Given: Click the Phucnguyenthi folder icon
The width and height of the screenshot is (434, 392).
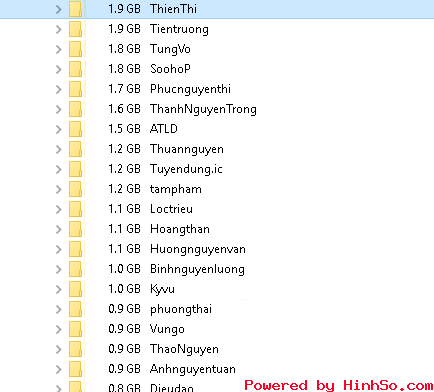Looking at the screenshot, I should (x=76, y=89).
